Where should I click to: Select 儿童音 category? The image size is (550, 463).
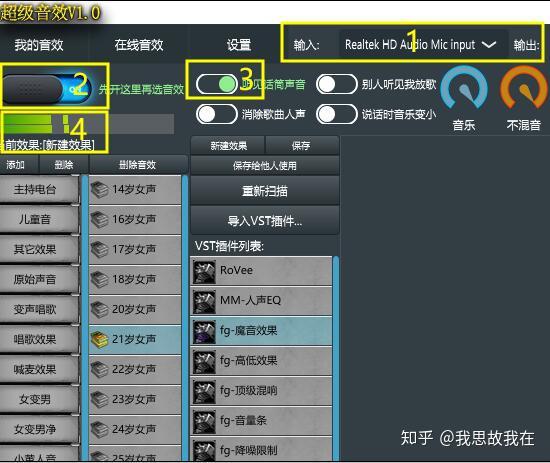(39, 220)
